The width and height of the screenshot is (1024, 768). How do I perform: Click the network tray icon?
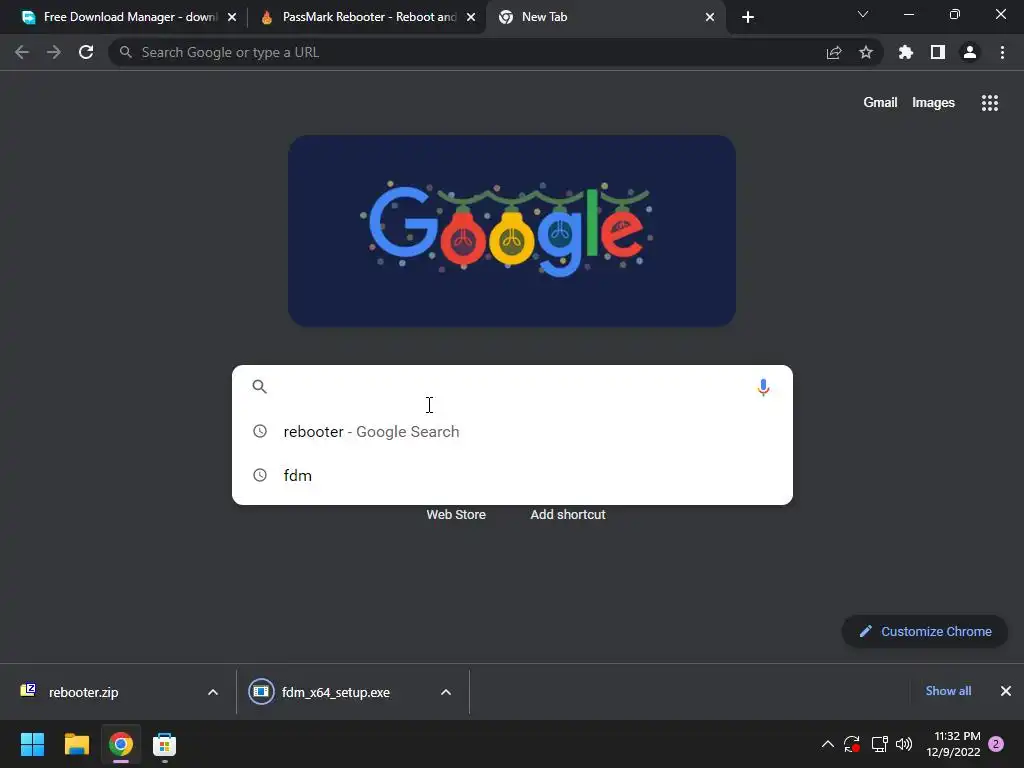click(x=880, y=744)
